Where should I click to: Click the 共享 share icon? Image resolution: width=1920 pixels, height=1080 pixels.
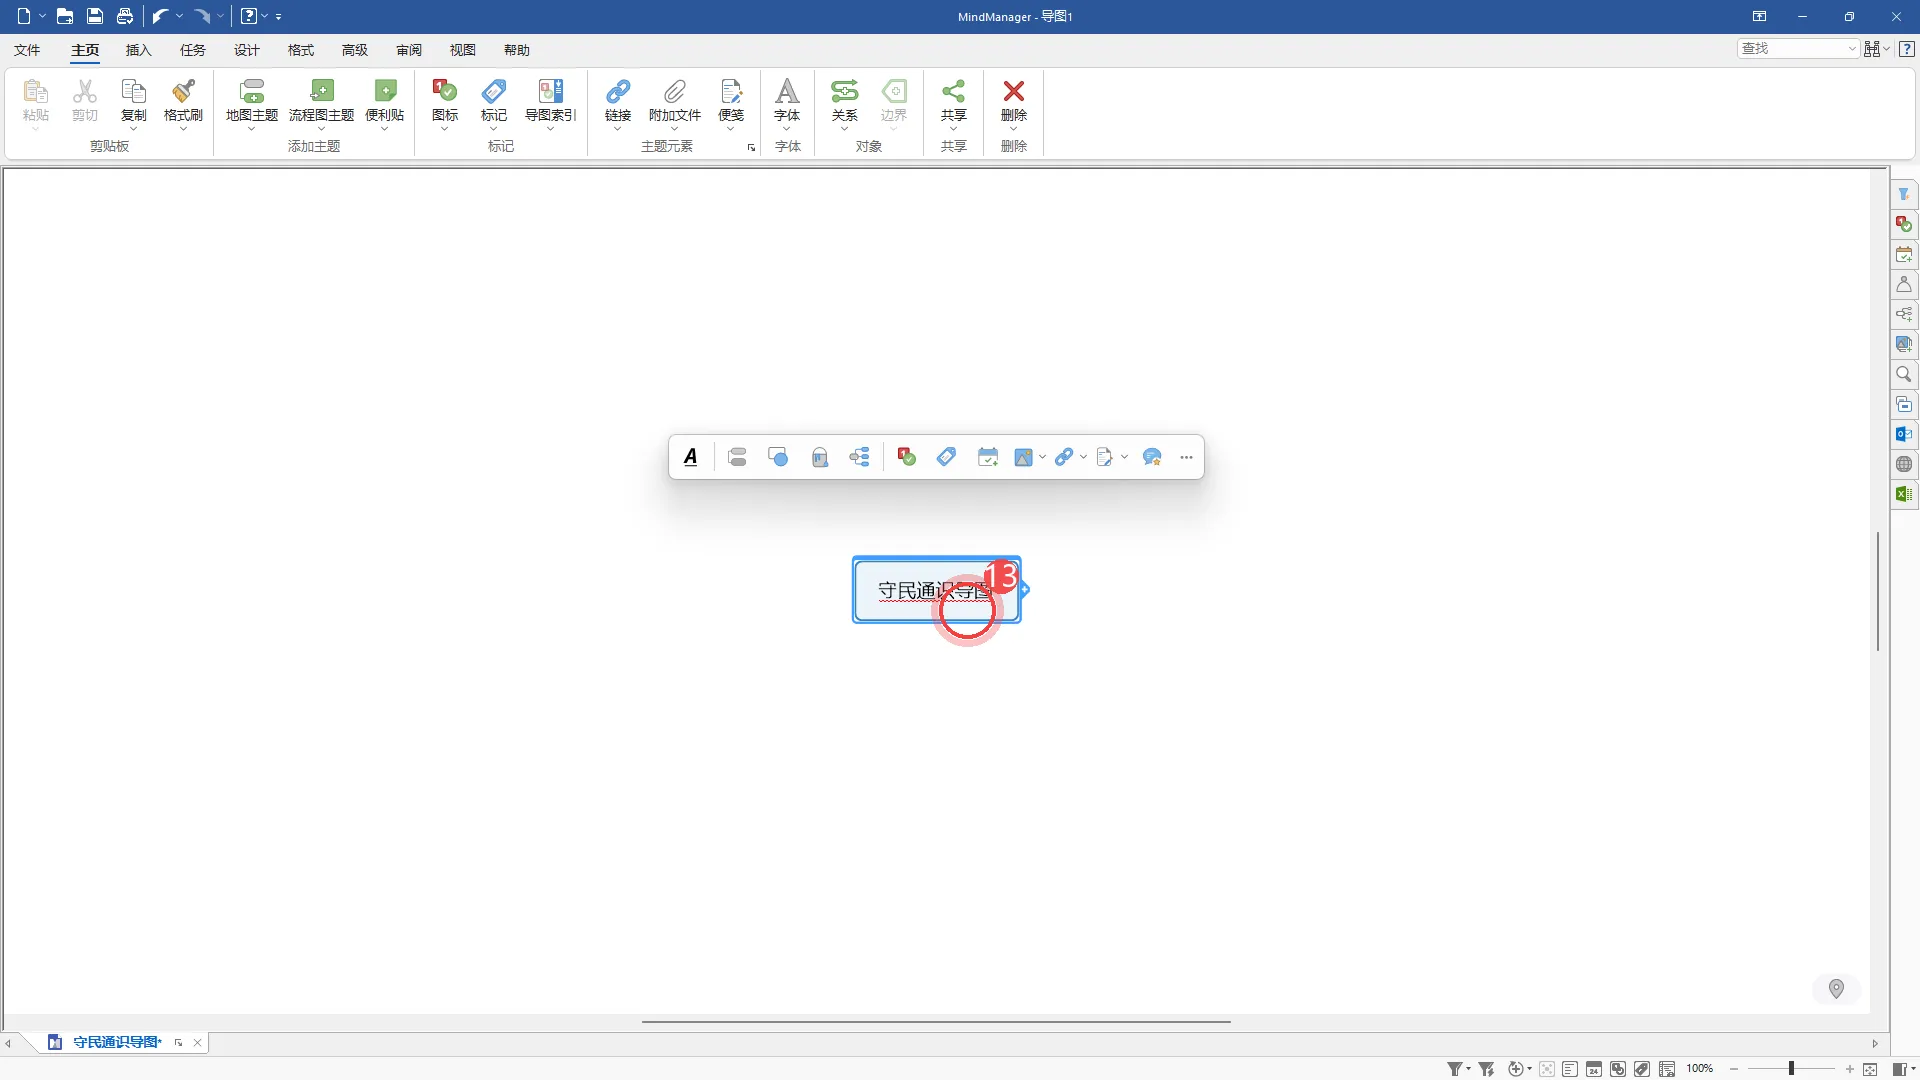(954, 100)
